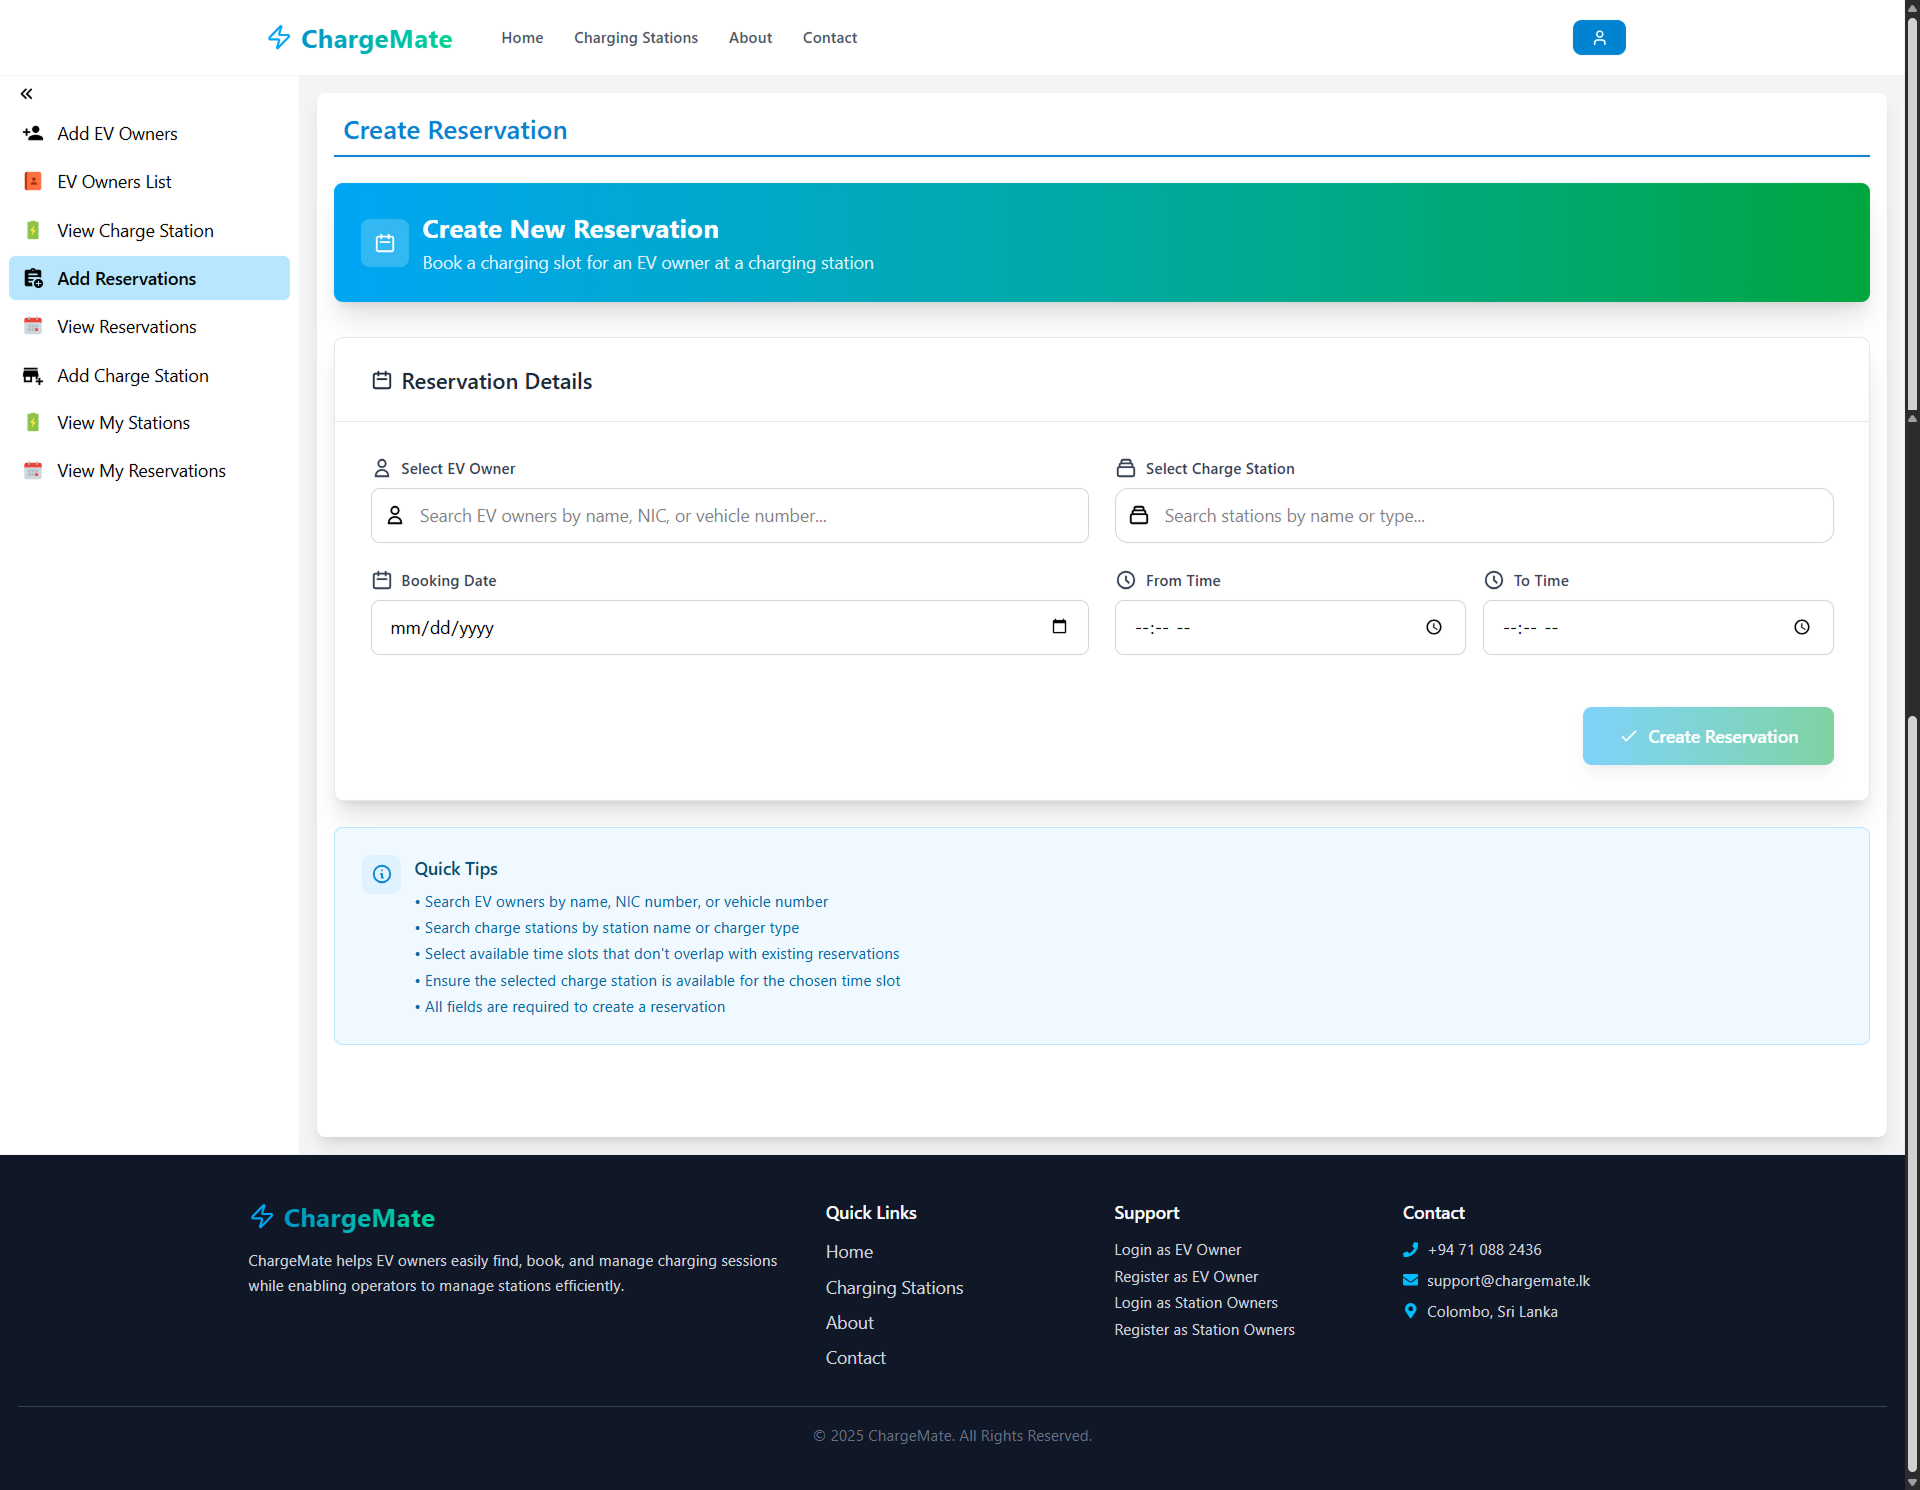Click the ChargeMate lightning bolt logo
Viewport: 1920px width, 1490px height.
[x=279, y=37]
